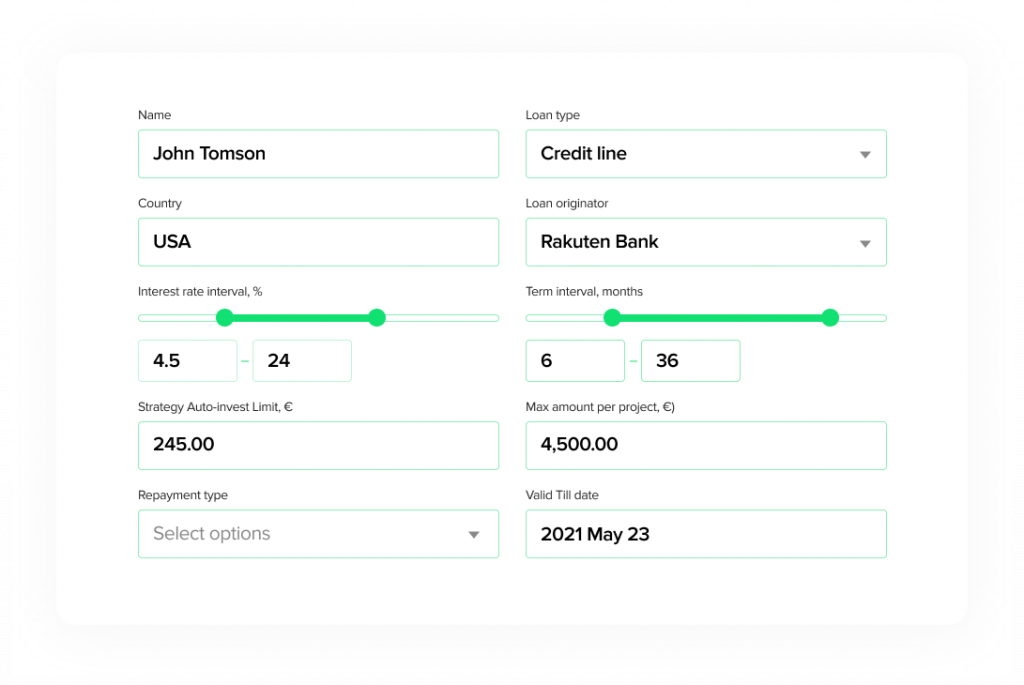Click the interest rate slider track middle
Screen dimensions: 1024x685
click(300, 318)
